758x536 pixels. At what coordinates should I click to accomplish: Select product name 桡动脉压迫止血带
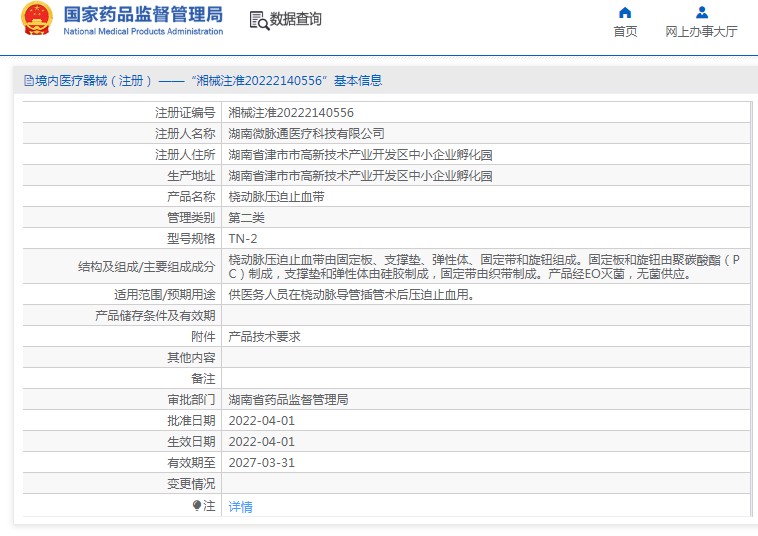[277, 197]
